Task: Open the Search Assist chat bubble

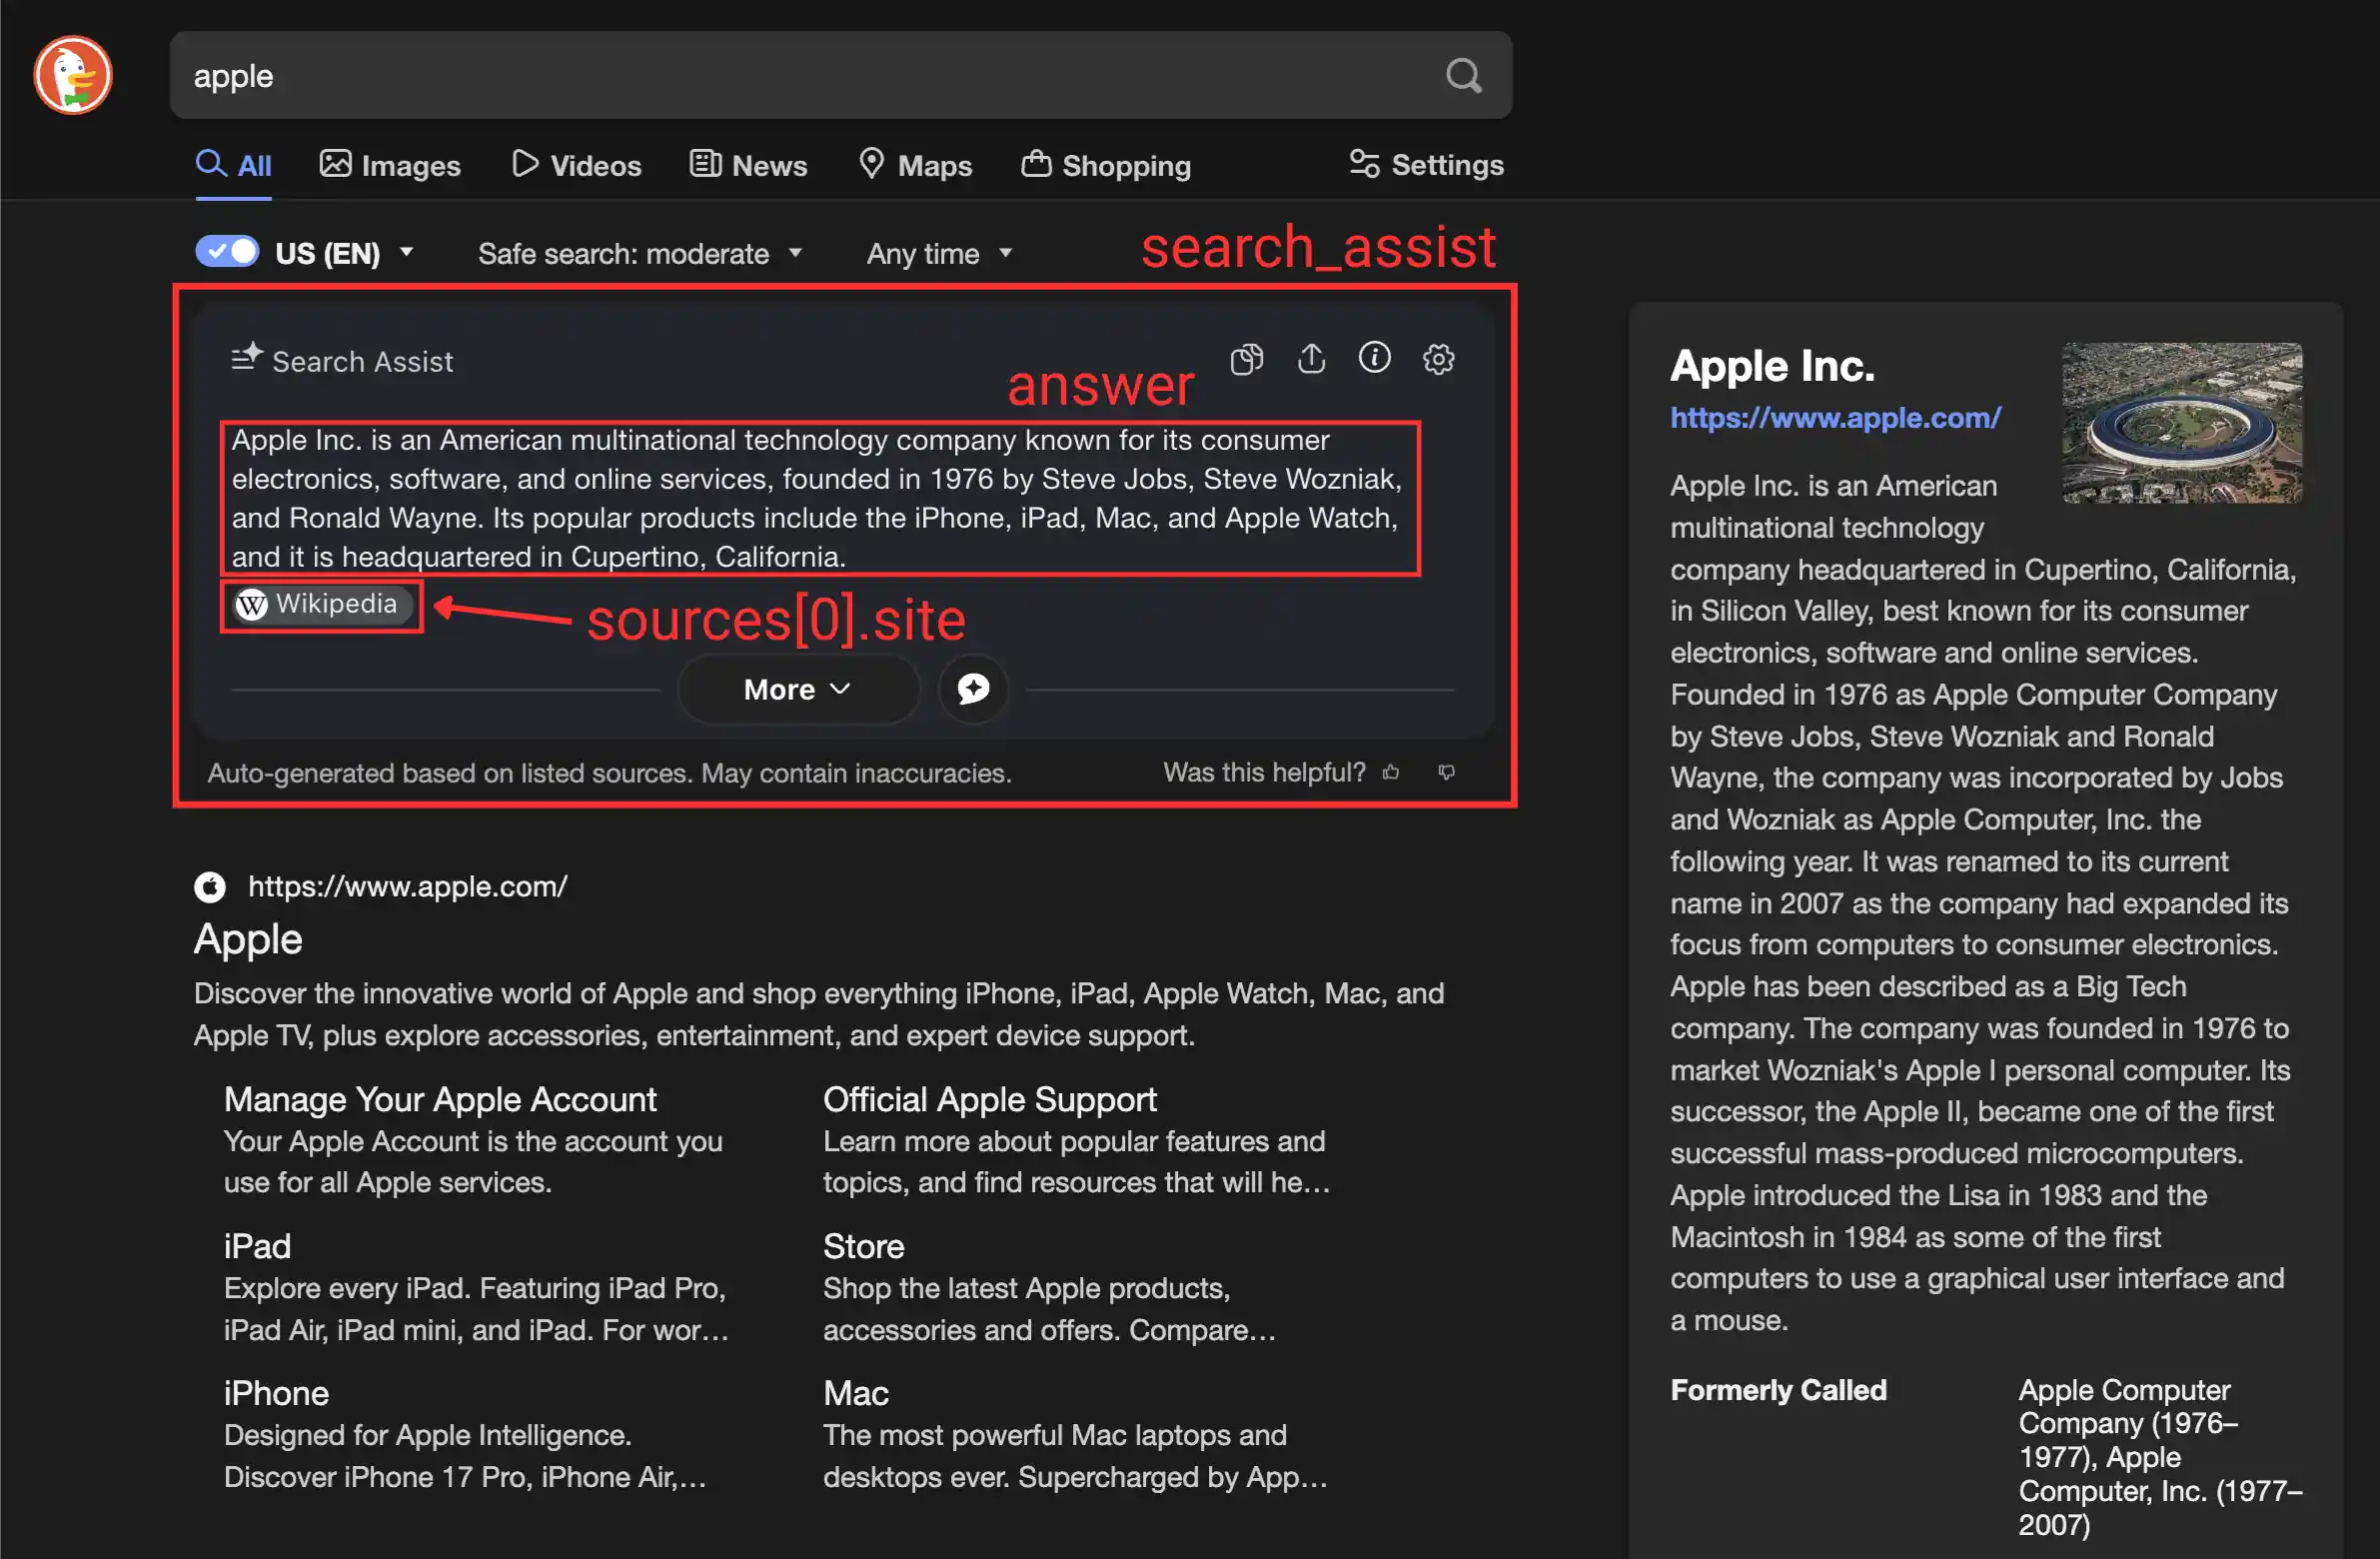Action: point(973,689)
